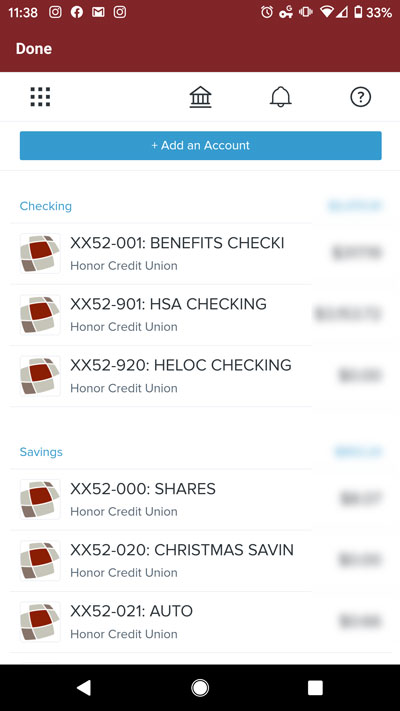Click the Add an Account button
Screen dimensions: 400x711
click(x=200, y=146)
